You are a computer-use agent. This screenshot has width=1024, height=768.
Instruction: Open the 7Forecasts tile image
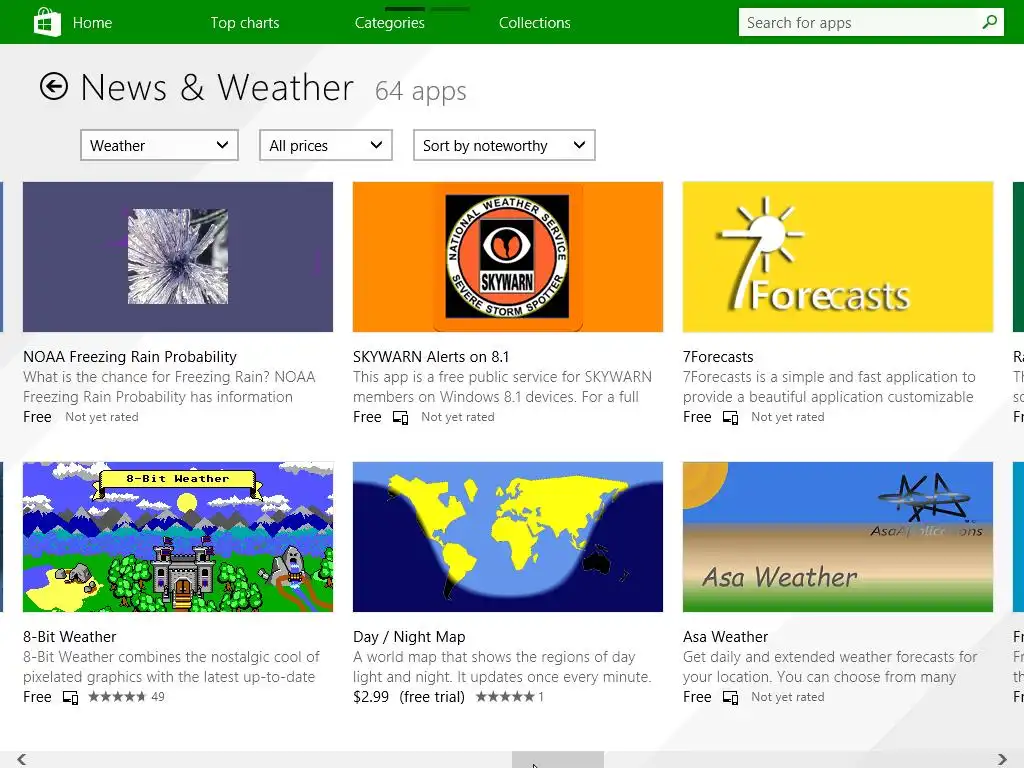click(838, 257)
